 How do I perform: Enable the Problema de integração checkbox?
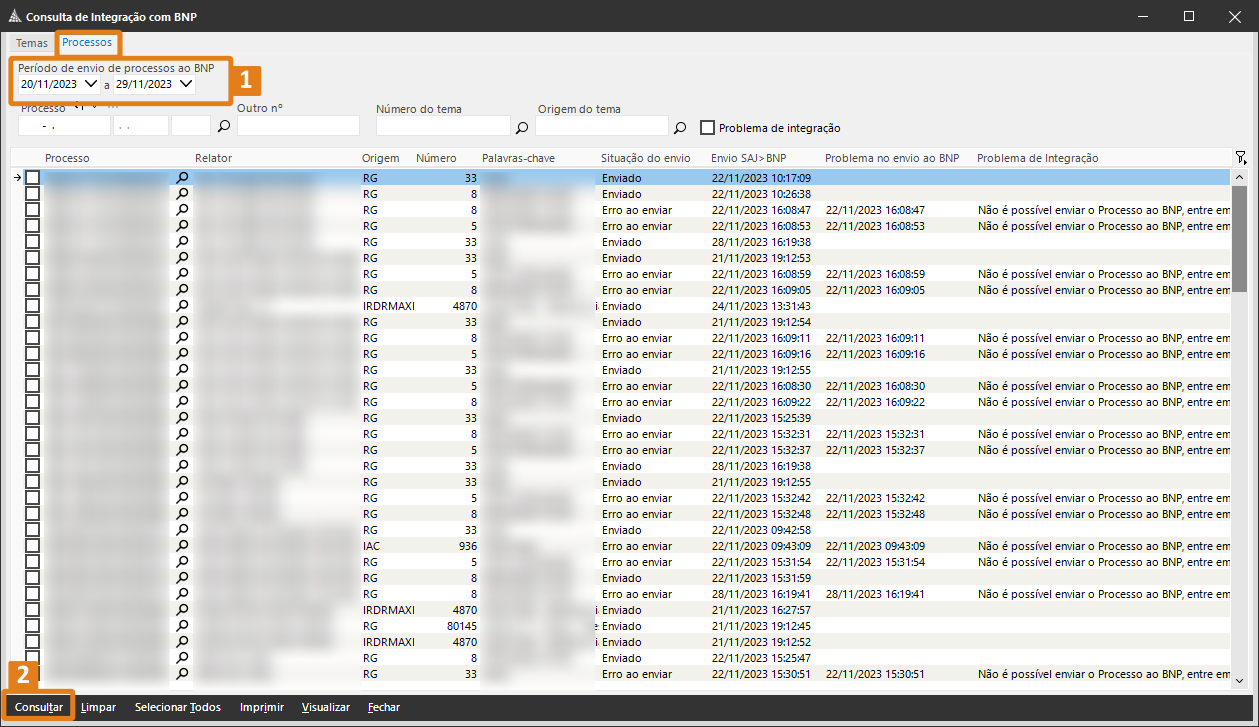tap(707, 127)
